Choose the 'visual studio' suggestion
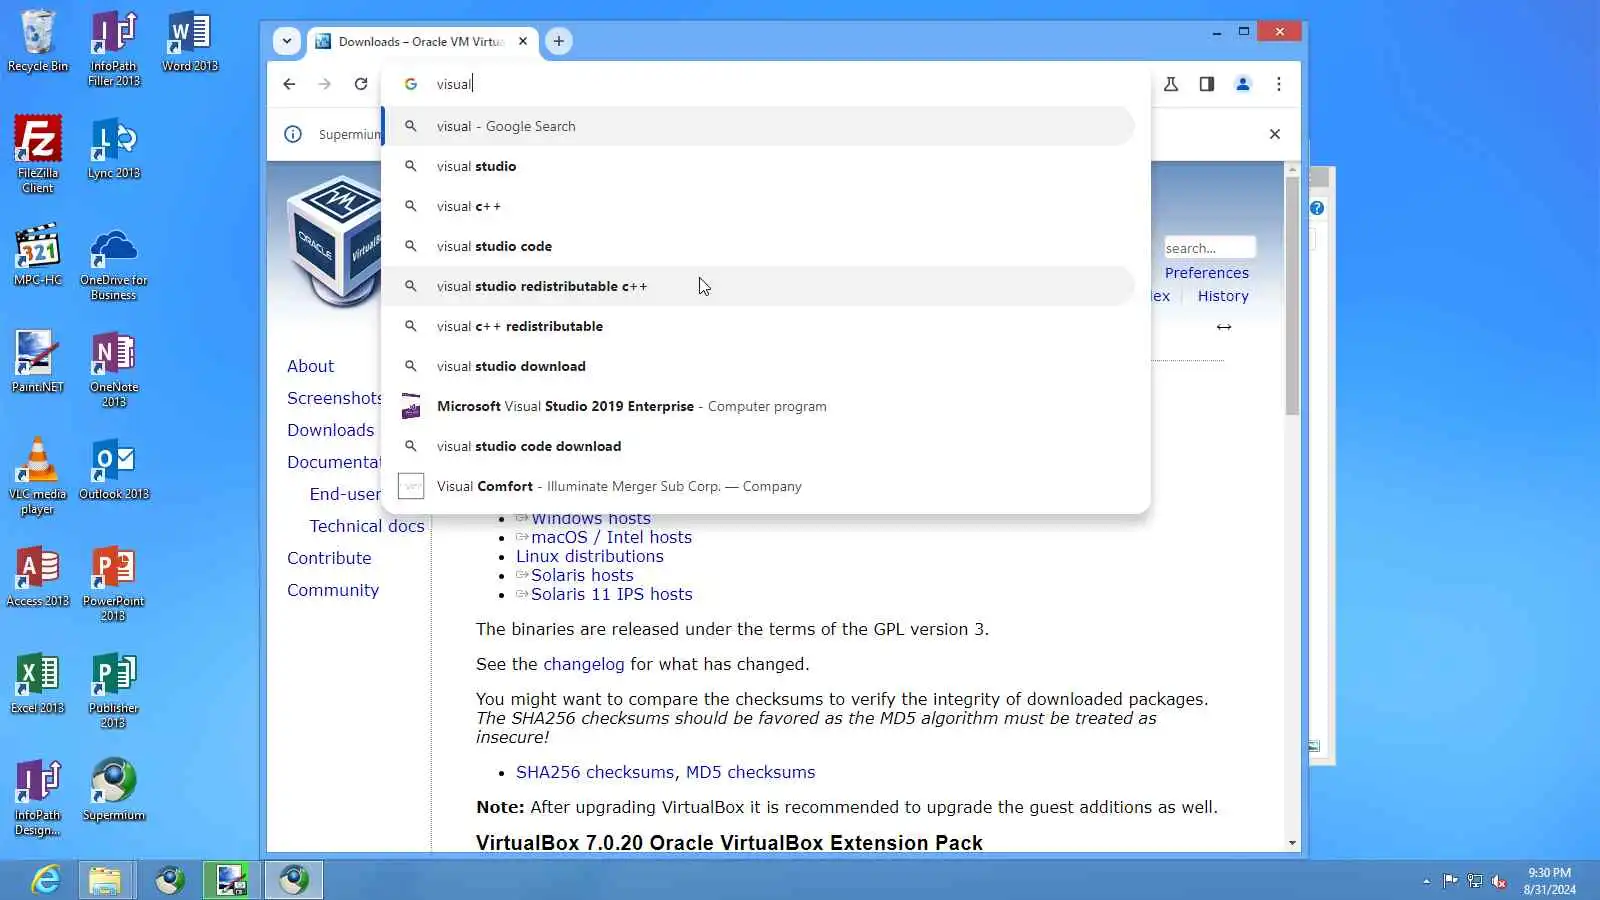This screenshot has height=900, width=1600. pos(758,166)
